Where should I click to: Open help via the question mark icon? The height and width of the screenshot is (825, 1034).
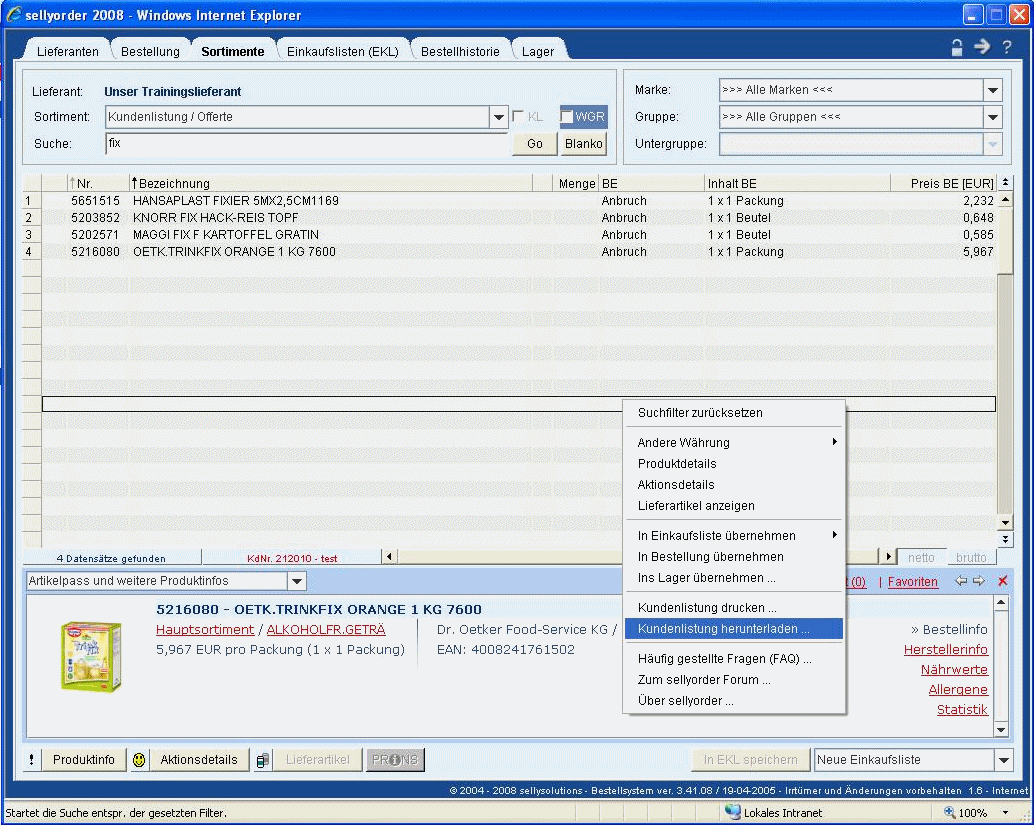1007,47
